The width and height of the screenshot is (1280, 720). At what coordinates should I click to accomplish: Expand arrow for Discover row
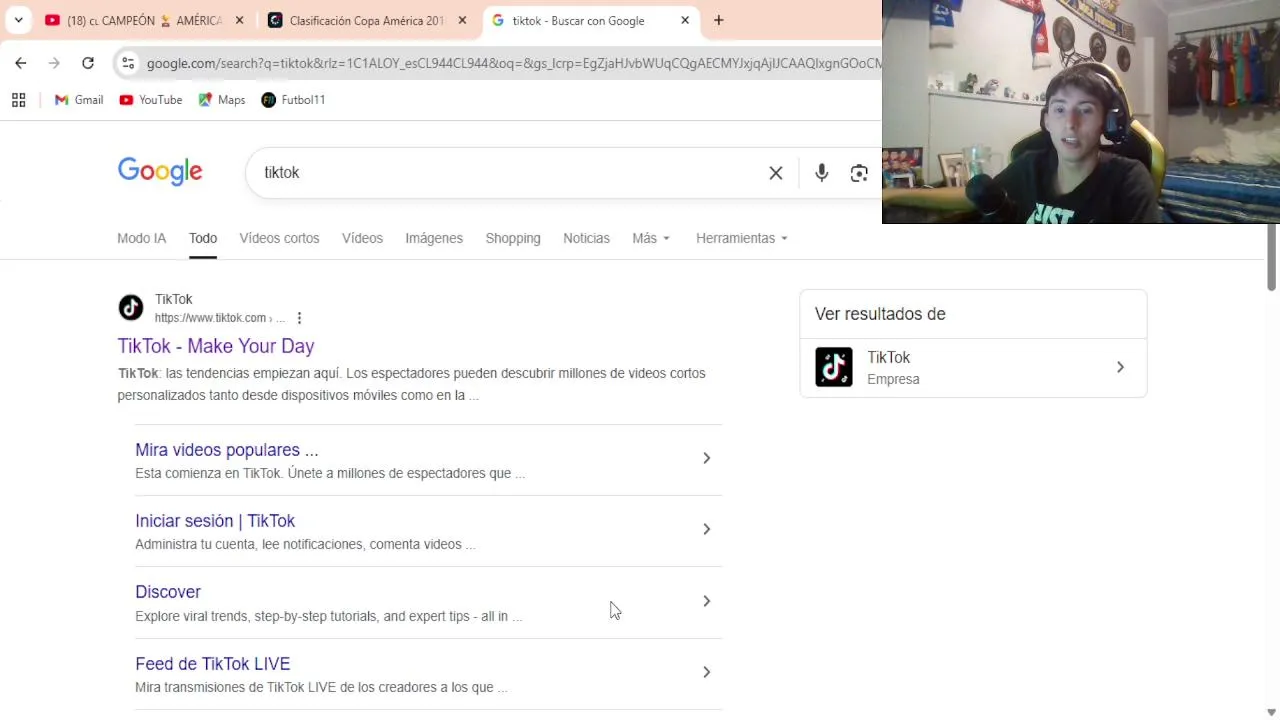706,601
